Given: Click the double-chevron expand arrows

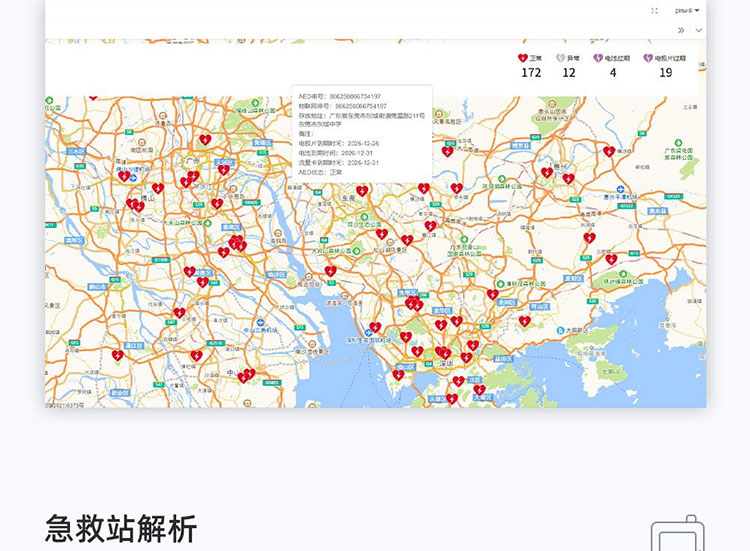Looking at the screenshot, I should 680,30.
